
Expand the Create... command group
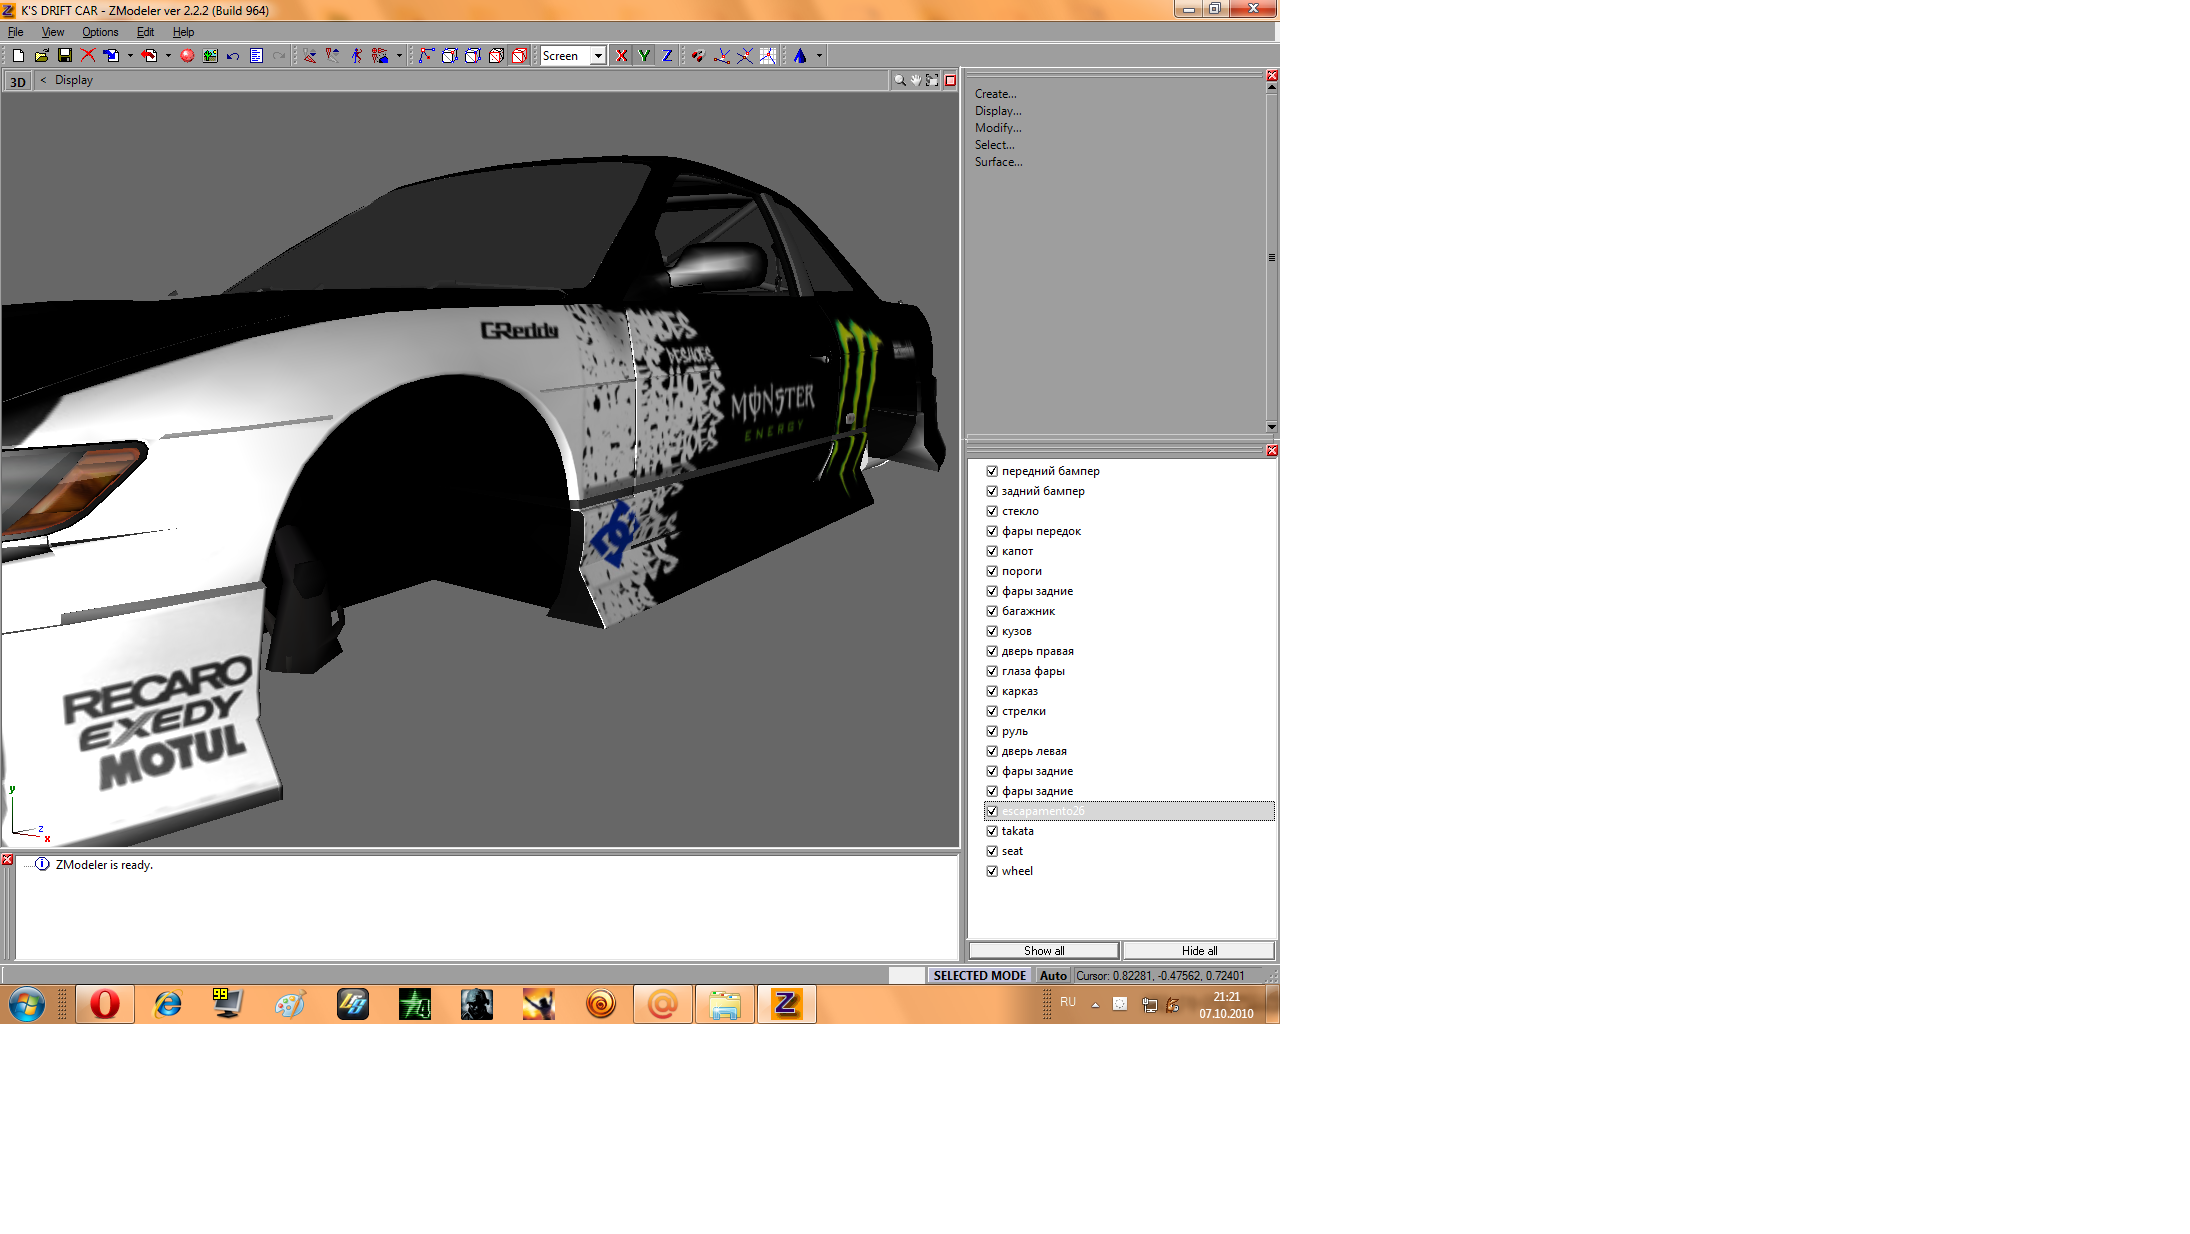[x=995, y=94]
